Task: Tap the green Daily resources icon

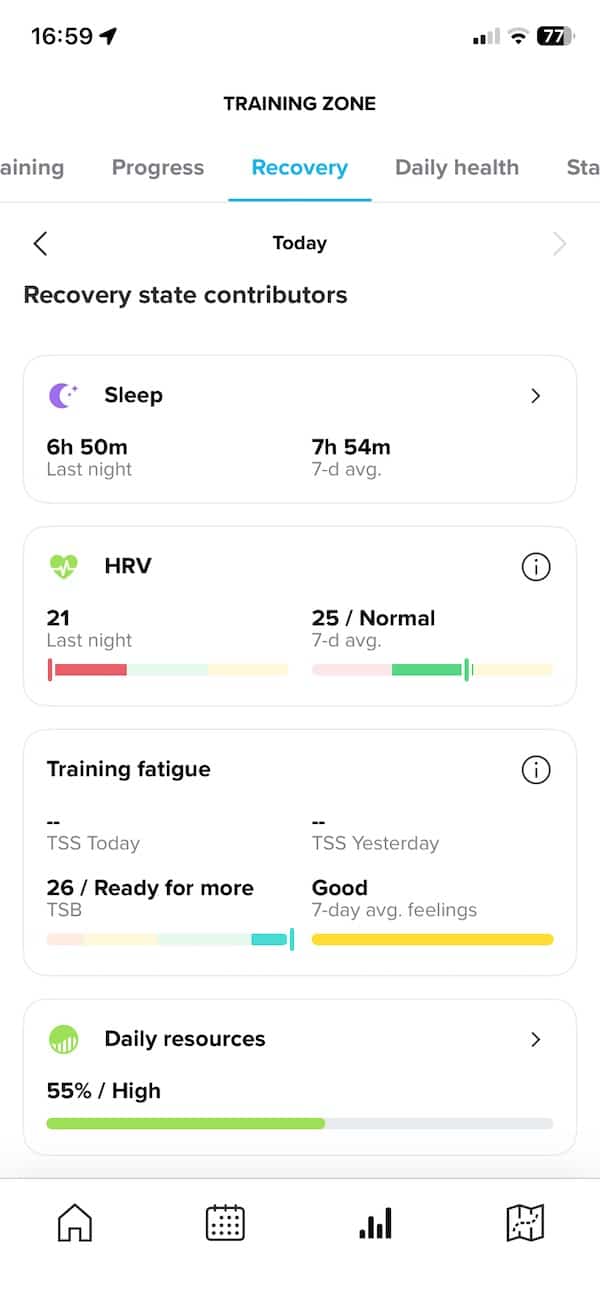Action: [63, 1040]
